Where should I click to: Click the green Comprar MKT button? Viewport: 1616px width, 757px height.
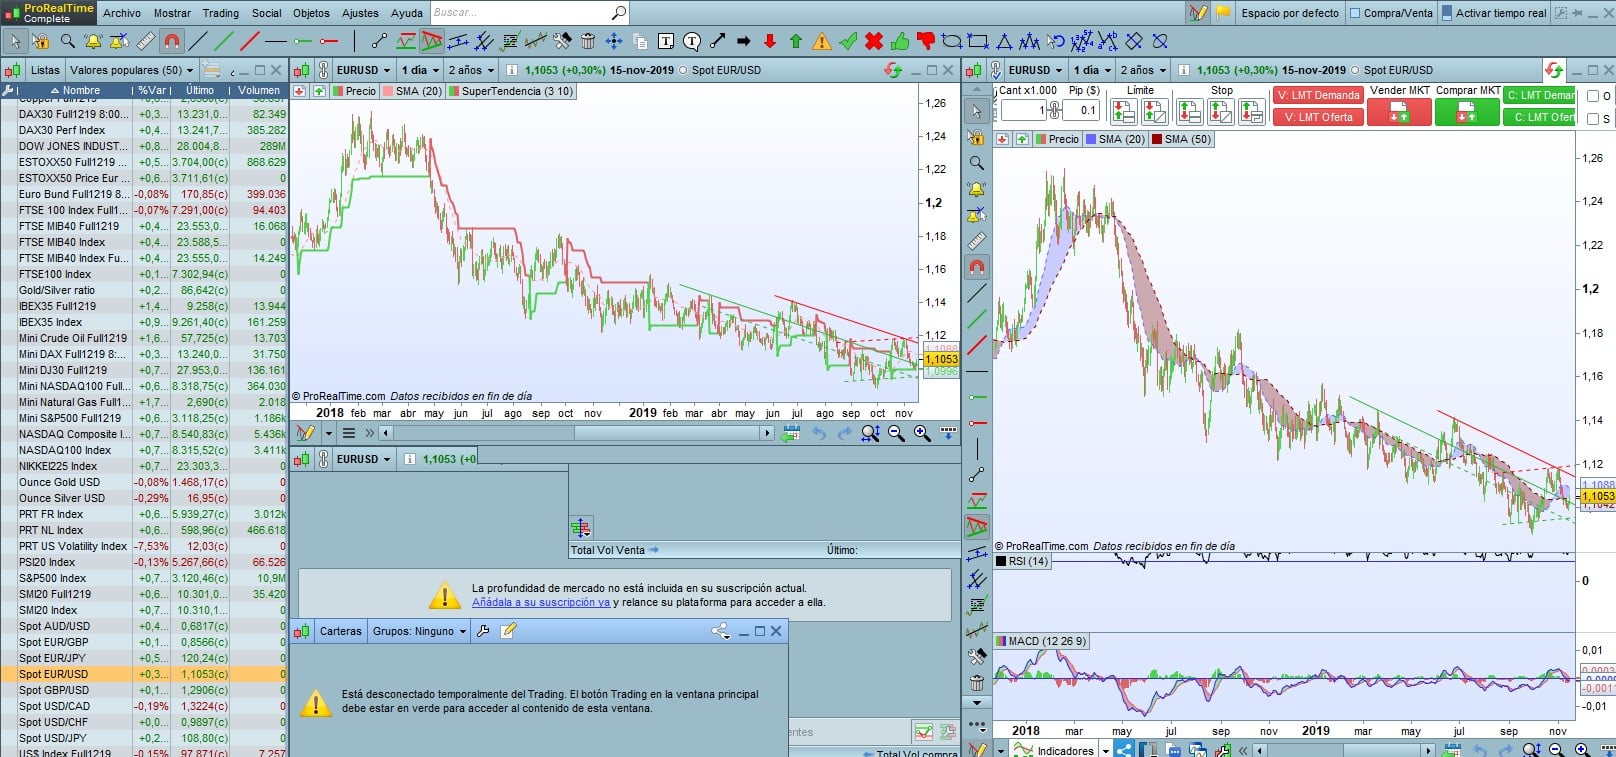pyautogui.click(x=1466, y=113)
